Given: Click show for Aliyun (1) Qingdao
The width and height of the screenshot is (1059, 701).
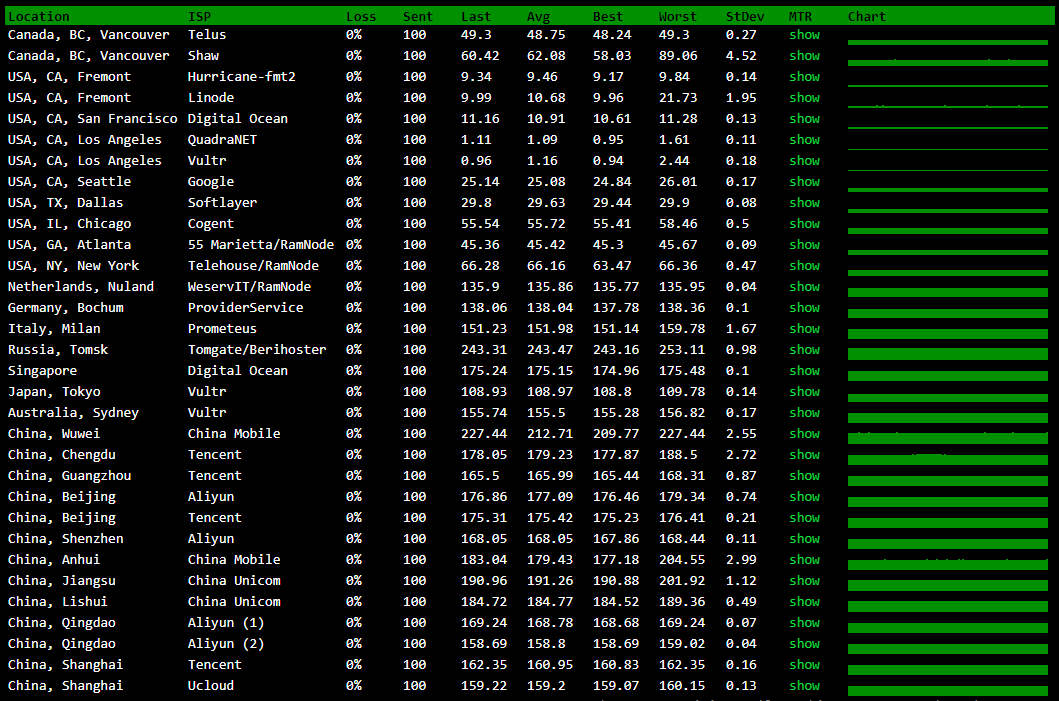Looking at the screenshot, I should click(804, 622).
